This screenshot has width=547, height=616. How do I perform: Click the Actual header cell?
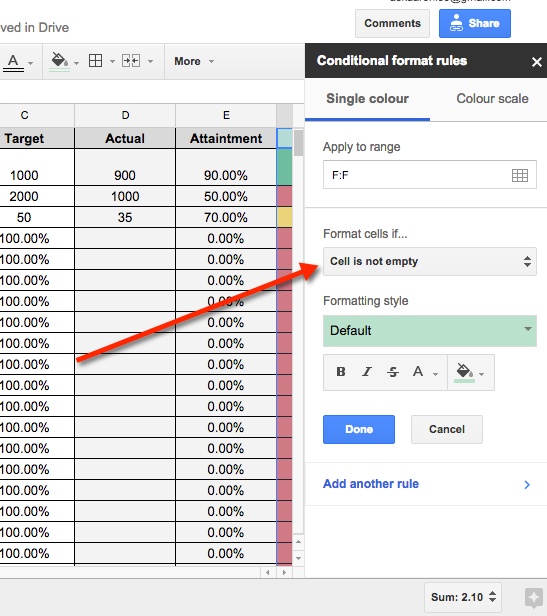(x=125, y=138)
